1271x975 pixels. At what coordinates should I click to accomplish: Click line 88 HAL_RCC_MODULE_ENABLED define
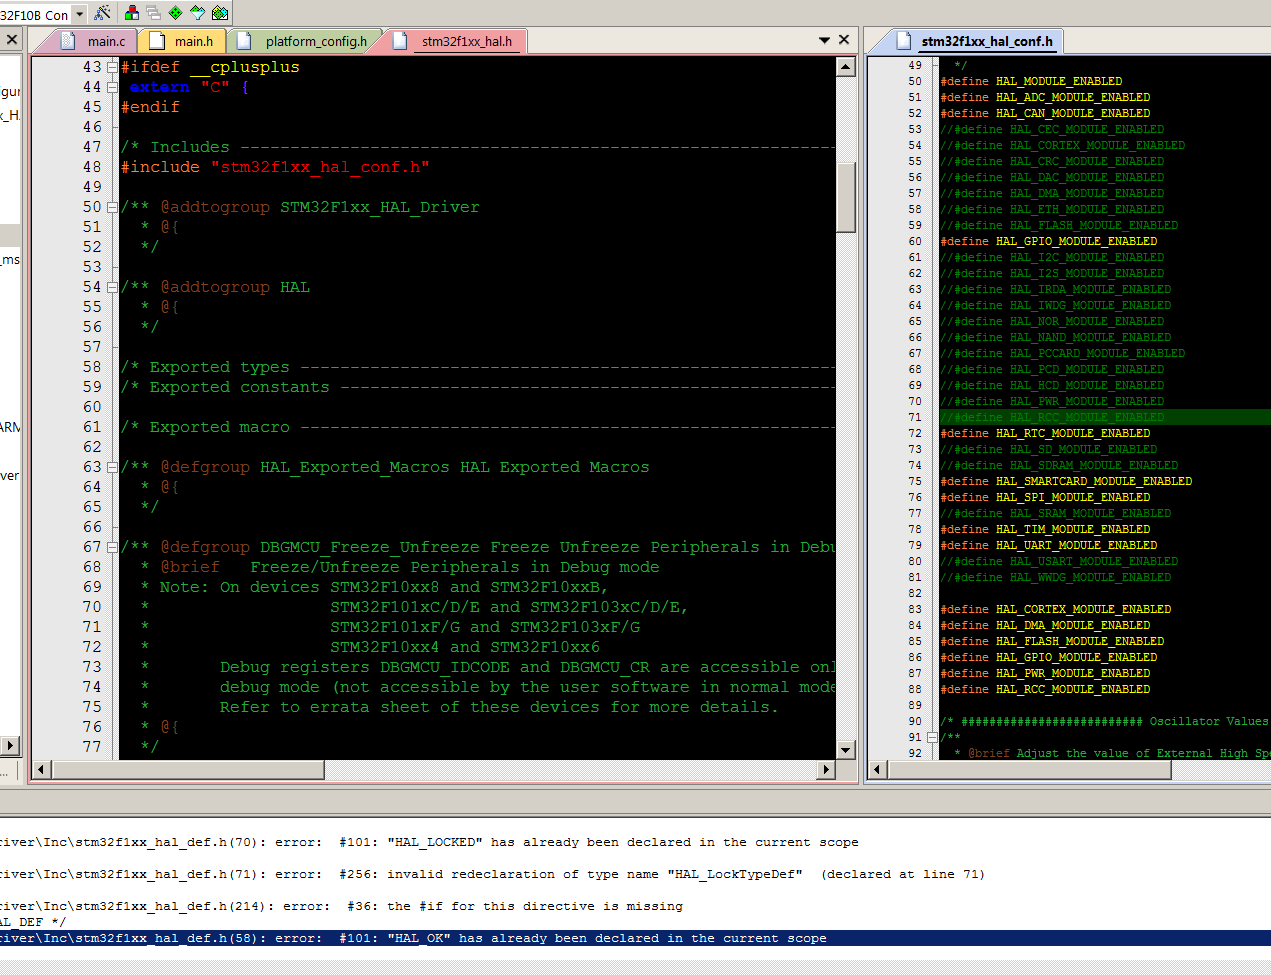pyautogui.click(x=1045, y=689)
